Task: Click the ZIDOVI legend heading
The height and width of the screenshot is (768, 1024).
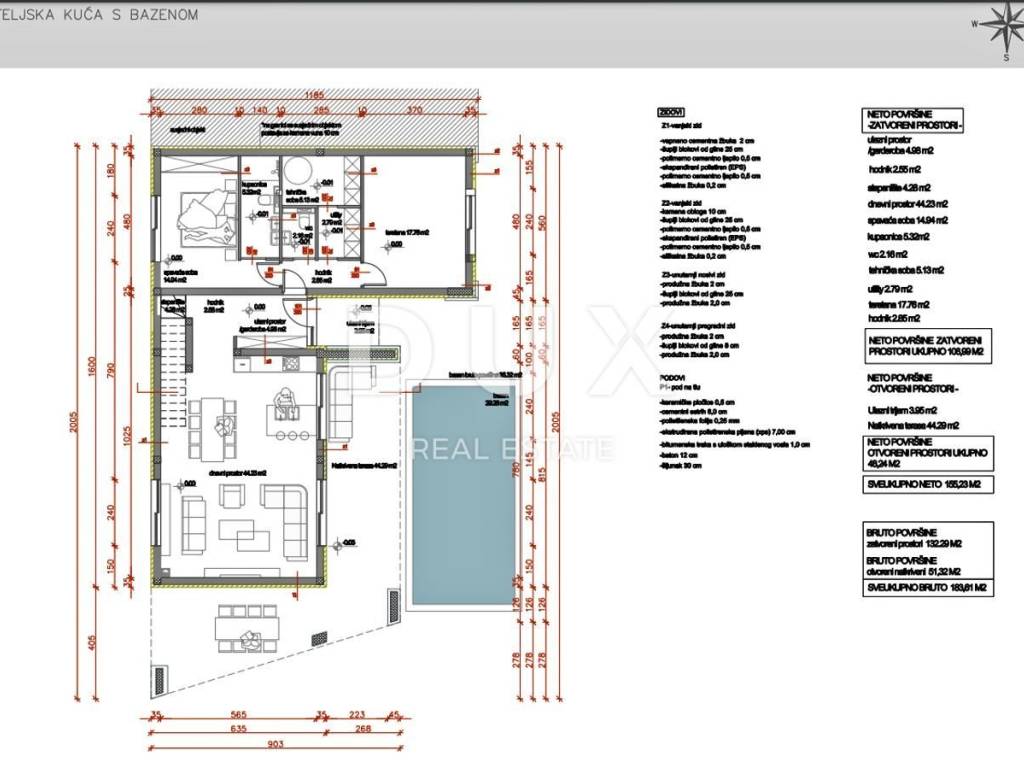Action: coord(671,113)
